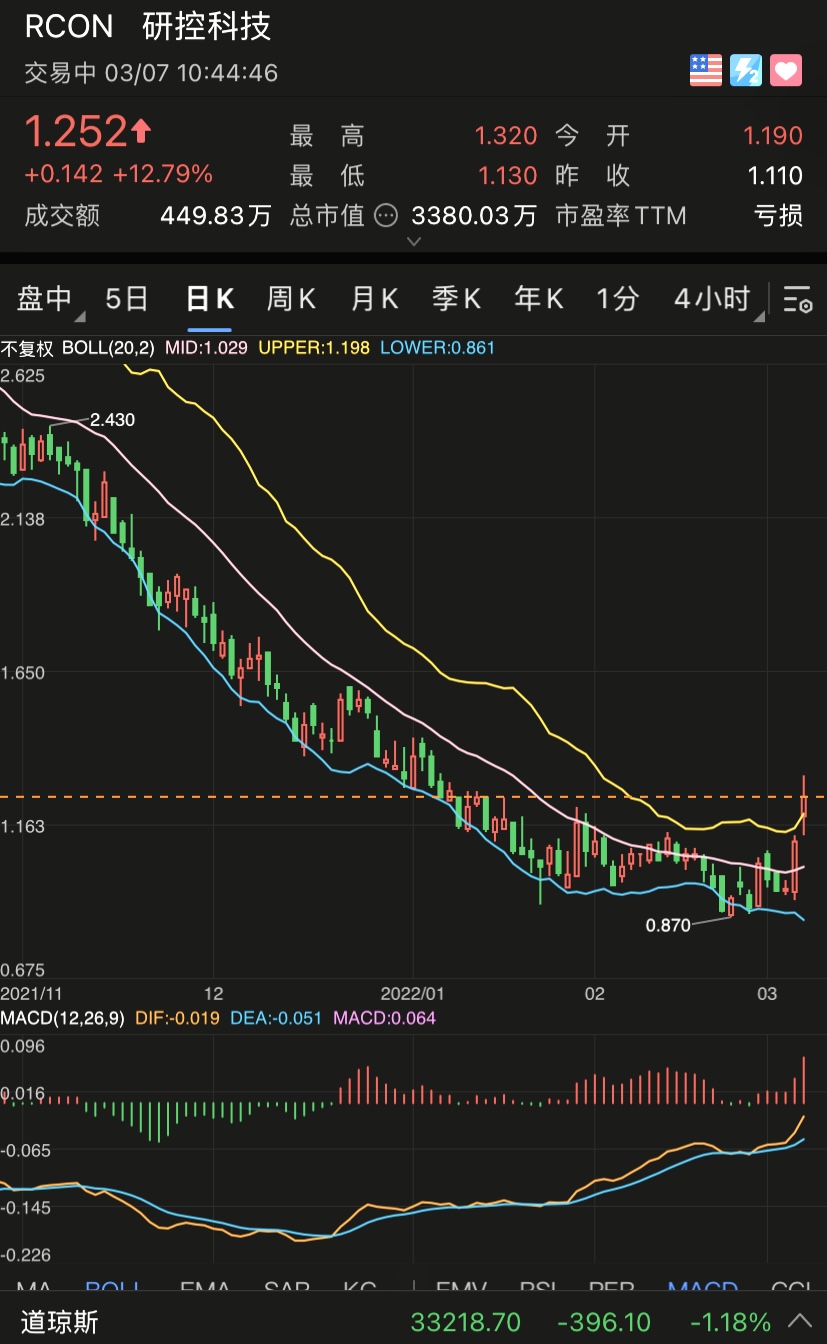Expand more quote details chevron
This screenshot has height=1344, width=827.
coord(414,241)
